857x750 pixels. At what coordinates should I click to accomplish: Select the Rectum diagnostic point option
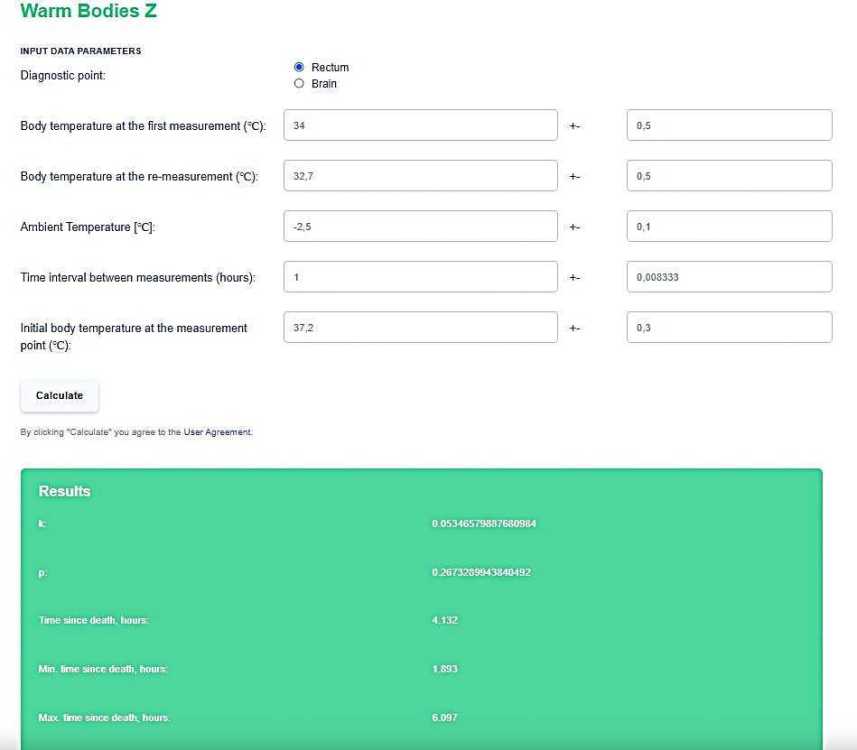pyautogui.click(x=299, y=67)
